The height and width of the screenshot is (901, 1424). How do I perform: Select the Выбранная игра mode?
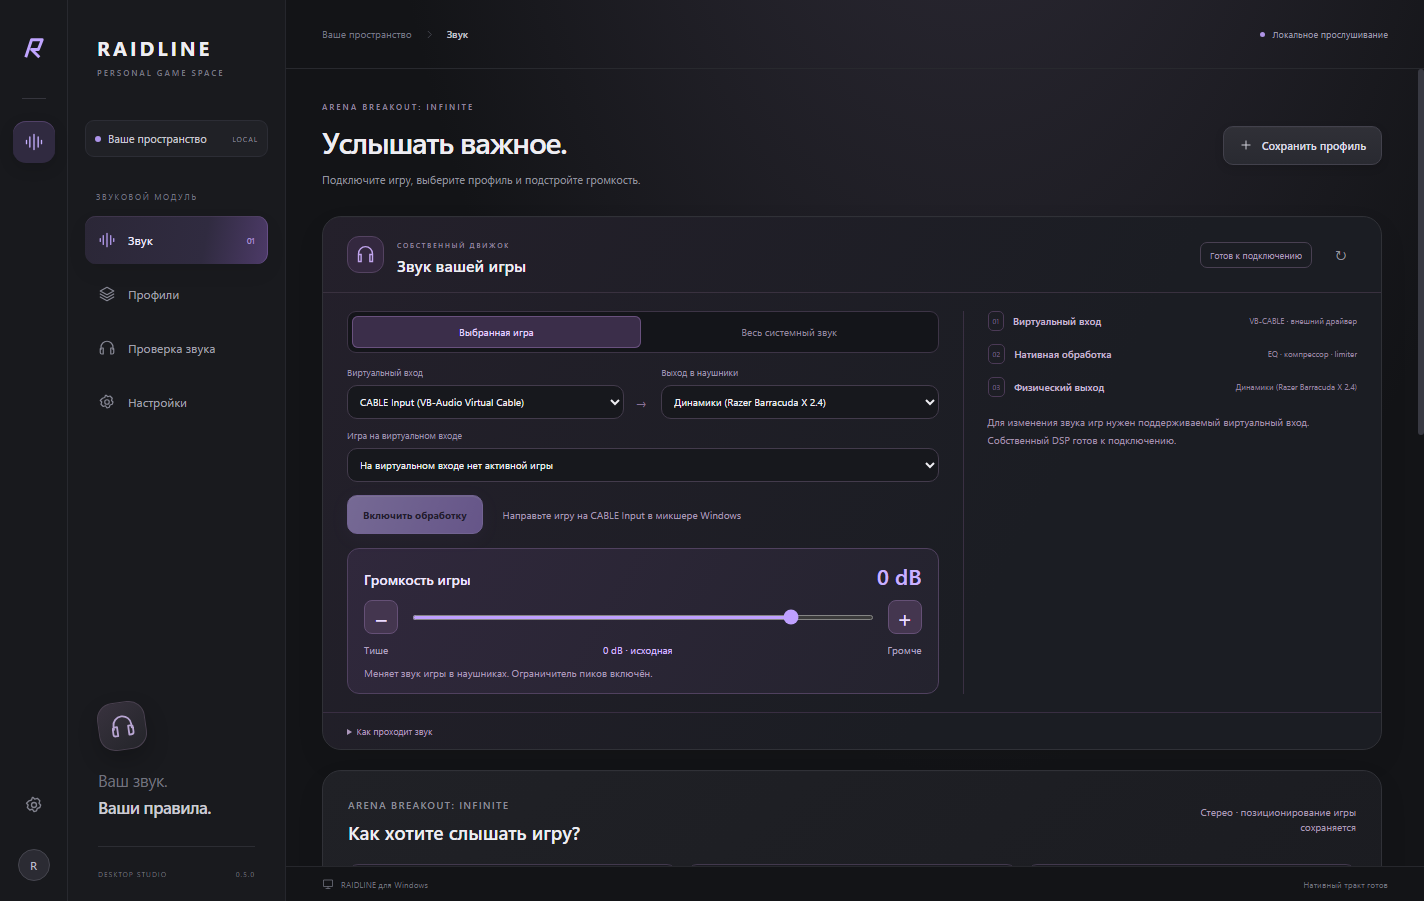(x=496, y=332)
